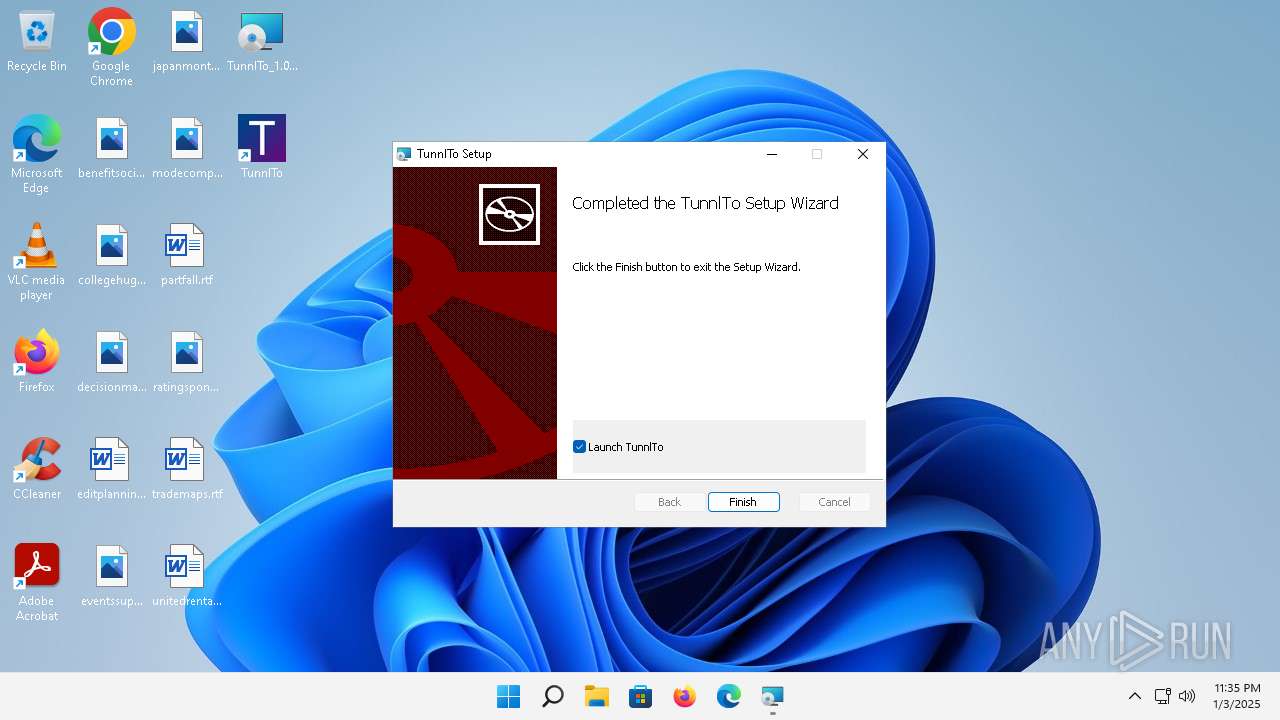1280x720 pixels.
Task: Select the Microsoft Edge desktop shortcut
Action: coord(37,154)
